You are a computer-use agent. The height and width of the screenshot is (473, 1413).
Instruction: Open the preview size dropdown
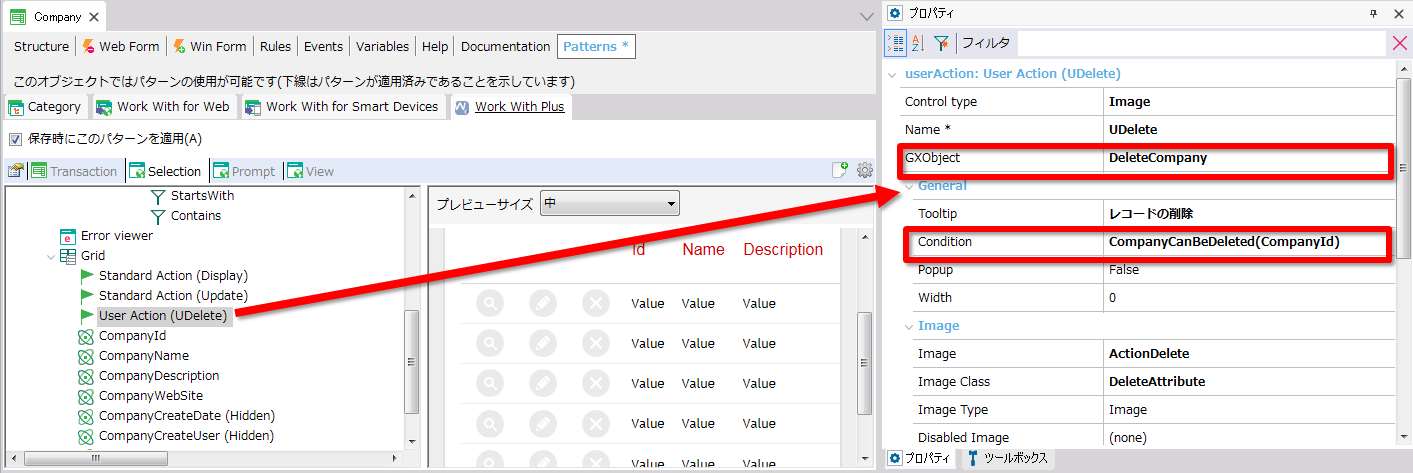pyautogui.click(x=609, y=203)
